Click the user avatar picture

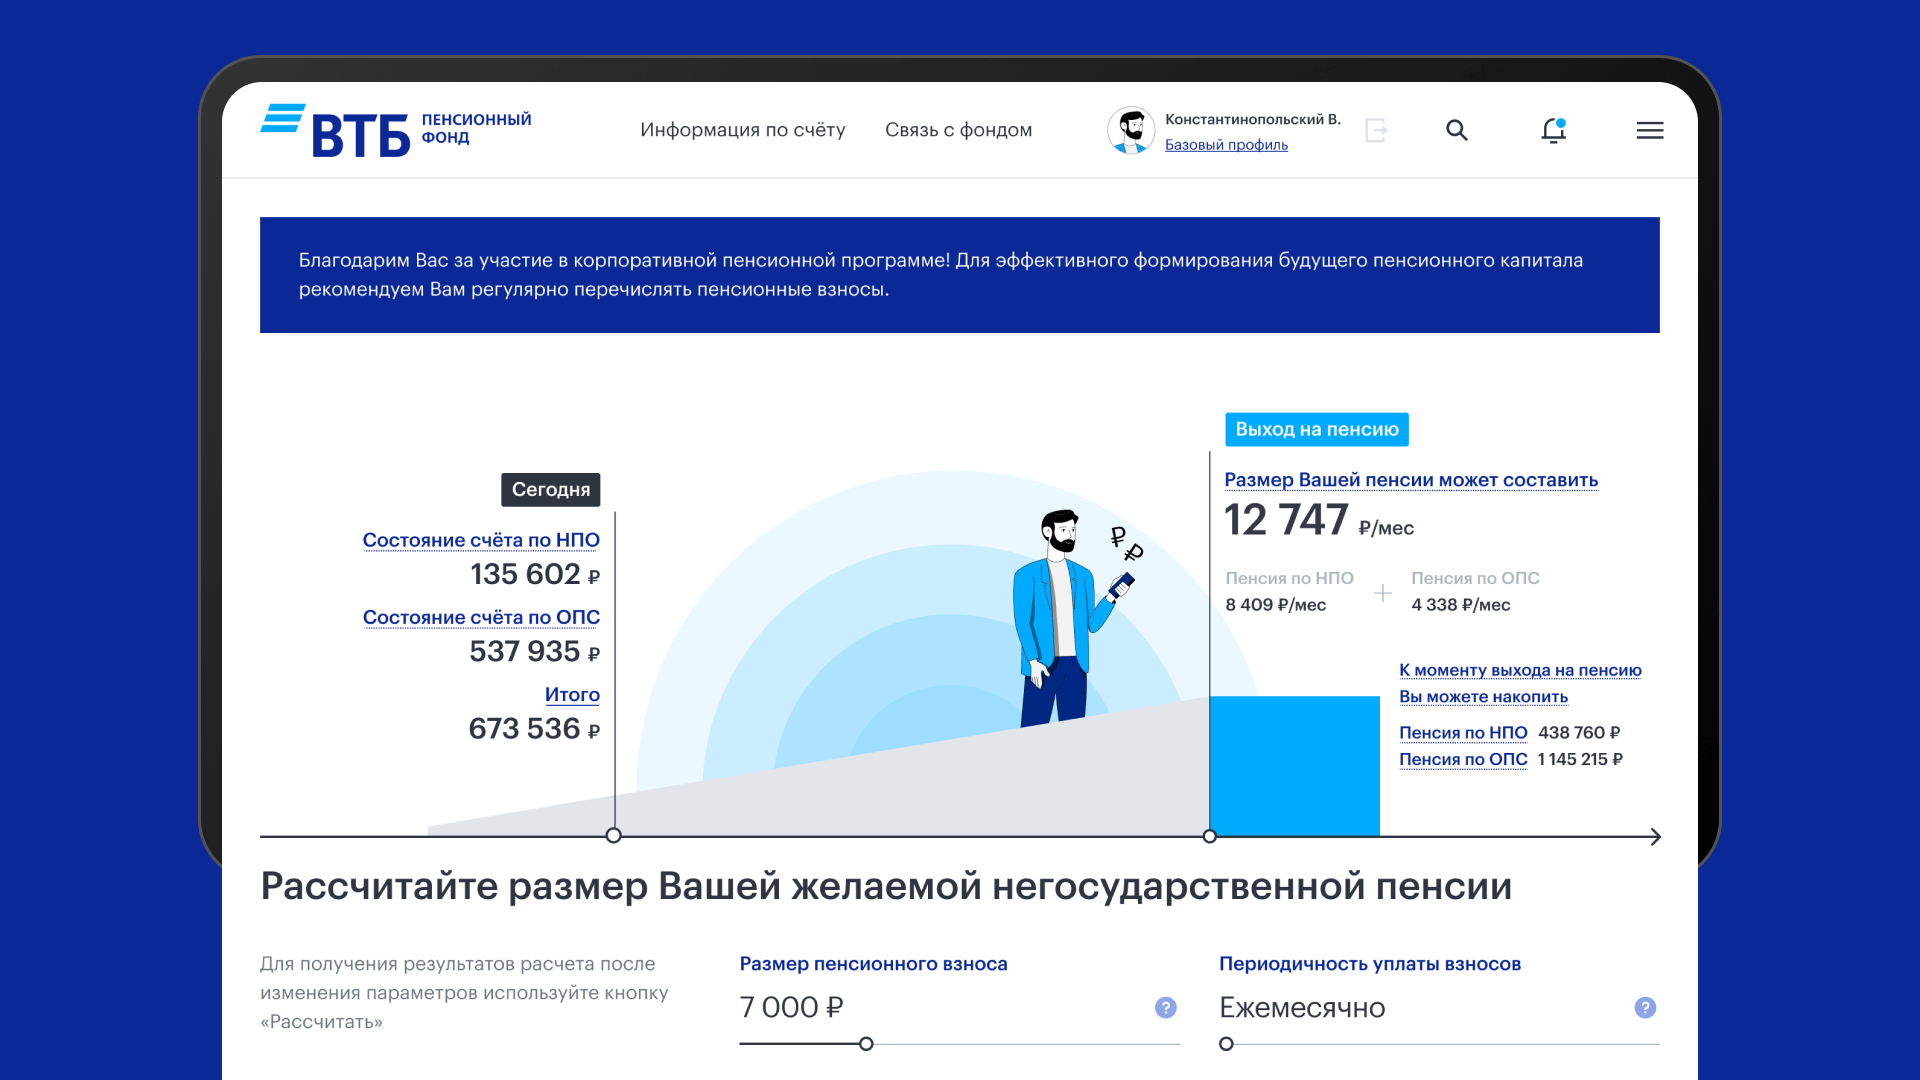coord(1131,130)
